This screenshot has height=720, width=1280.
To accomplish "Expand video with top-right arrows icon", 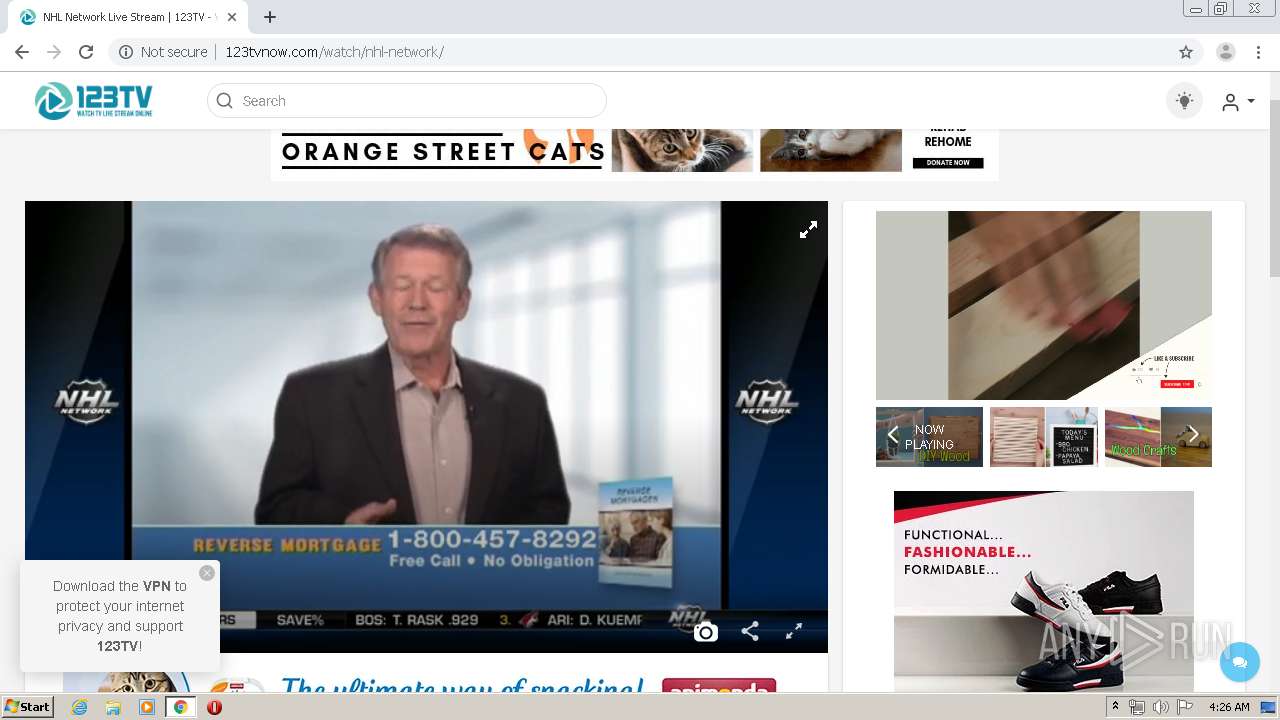I will coord(808,230).
